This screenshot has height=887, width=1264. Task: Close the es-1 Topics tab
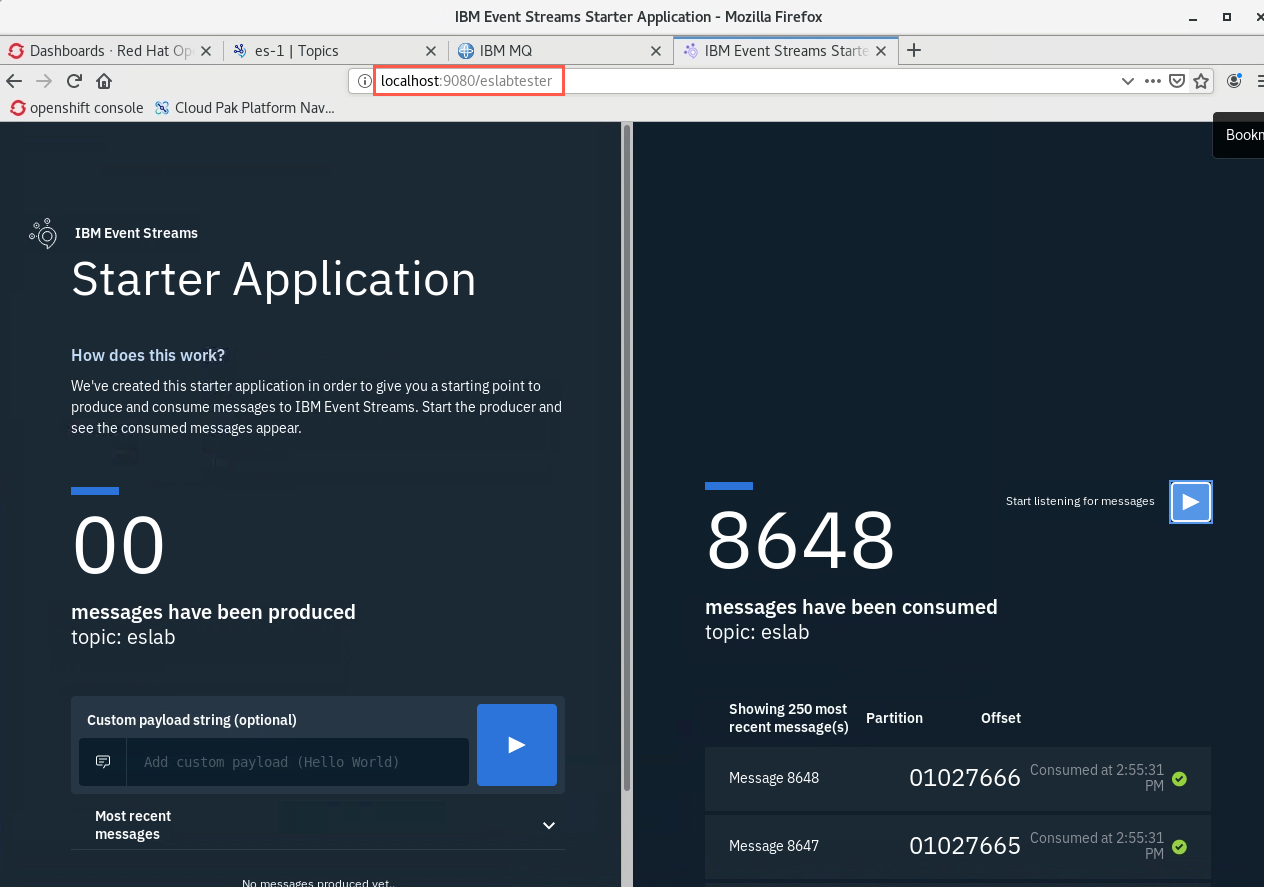[x=431, y=50]
